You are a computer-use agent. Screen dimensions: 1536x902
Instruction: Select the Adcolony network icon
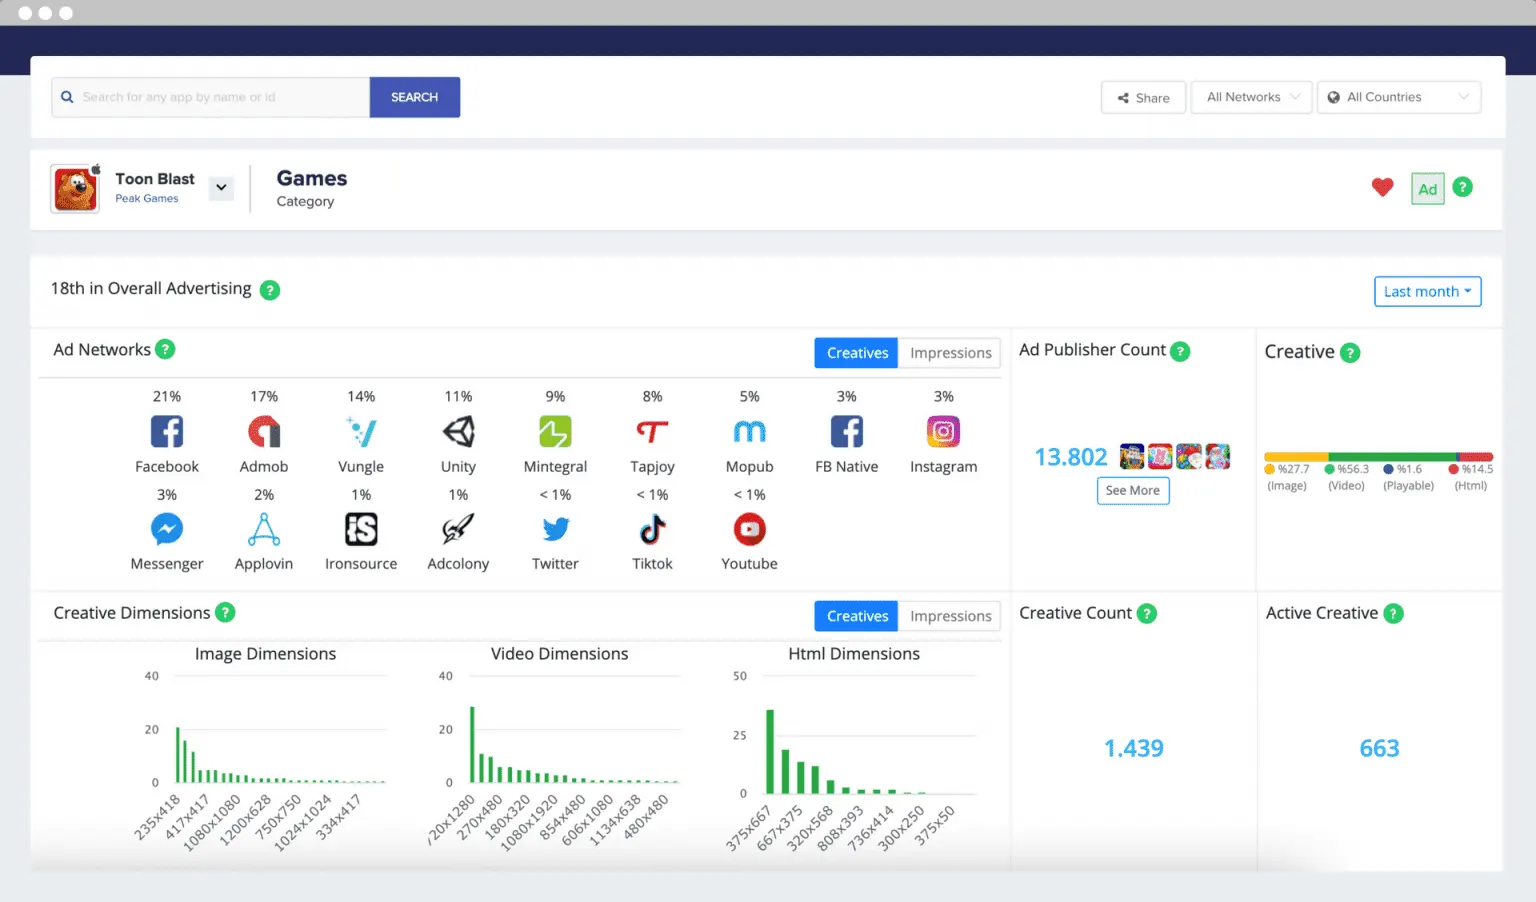click(458, 529)
